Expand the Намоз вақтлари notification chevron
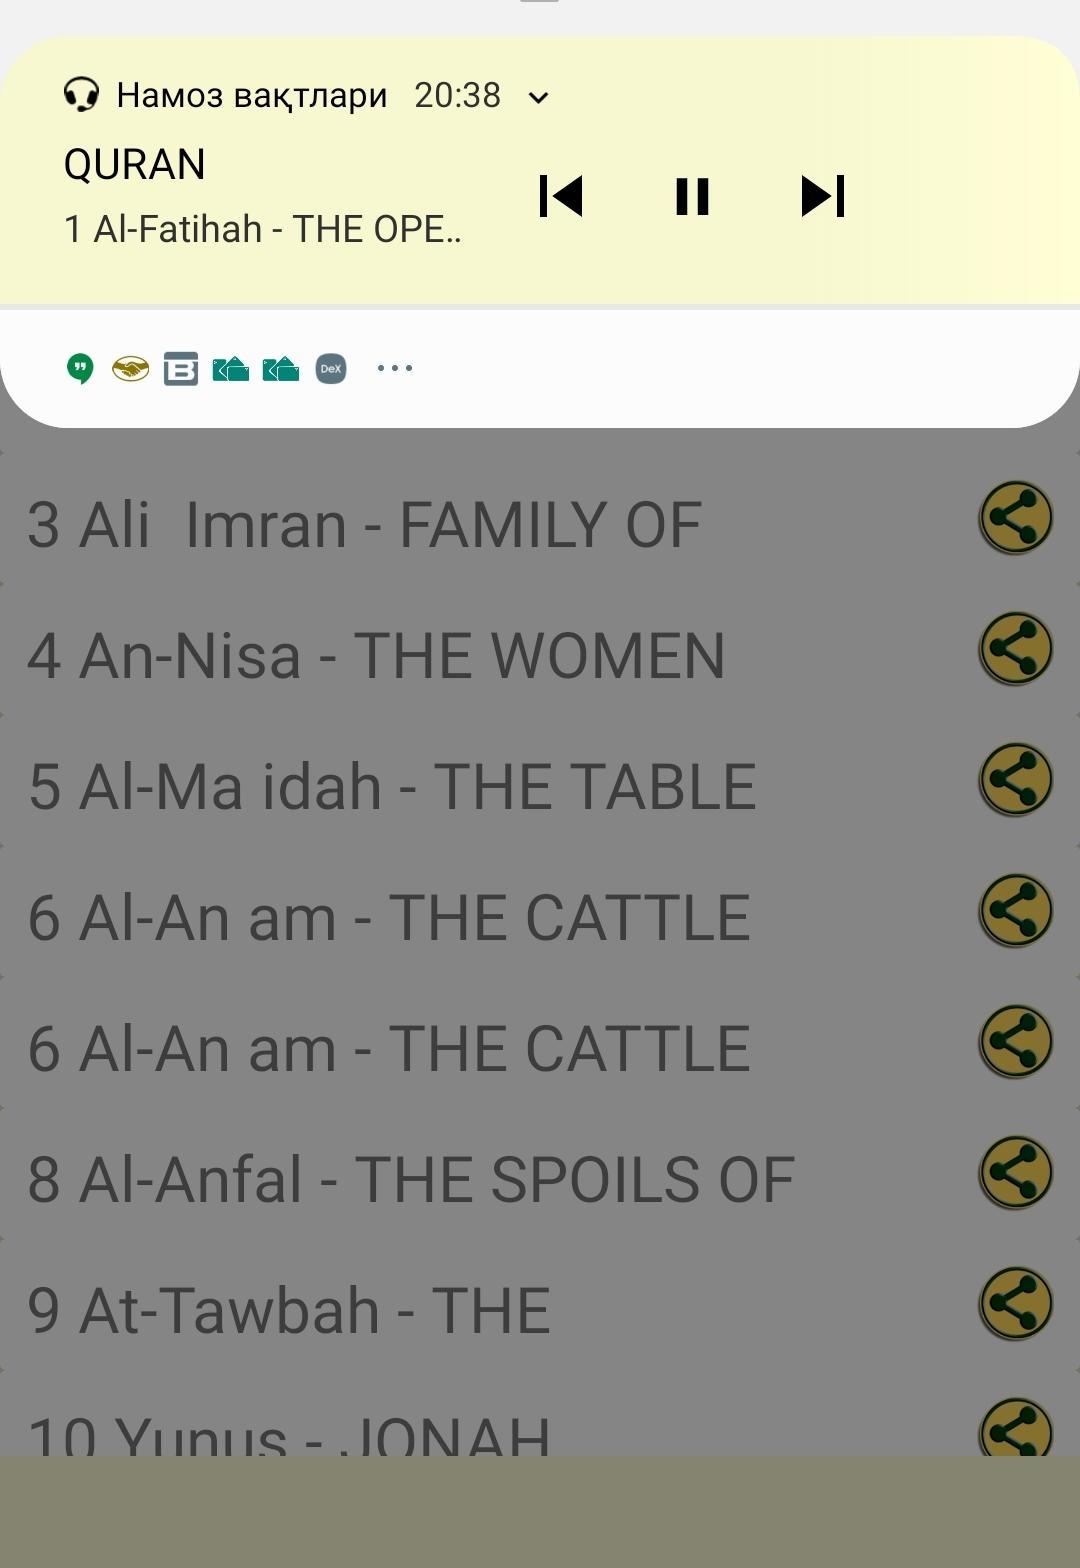The image size is (1080, 1568). point(538,97)
